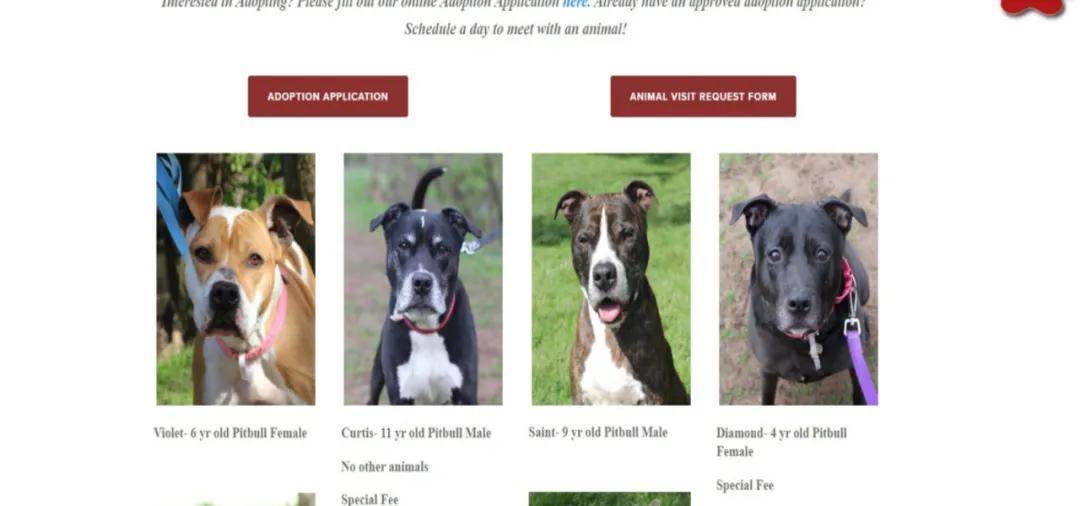This screenshot has height=506, width=1080.
Task: Click 'Special Fee' text under Diamond
Action: coord(745,485)
